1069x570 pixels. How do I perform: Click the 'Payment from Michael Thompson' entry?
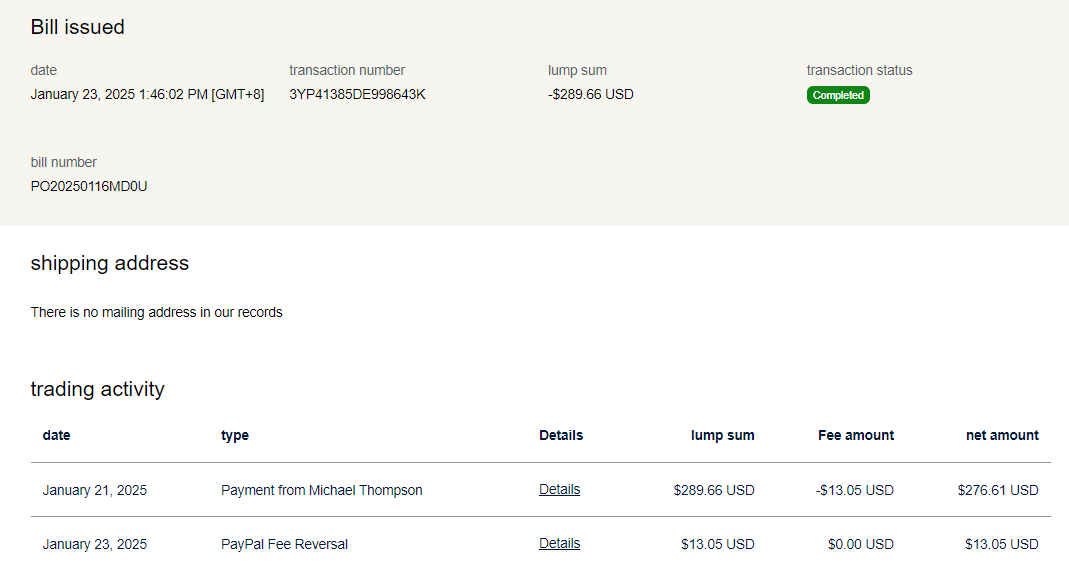pyautogui.click(x=321, y=490)
